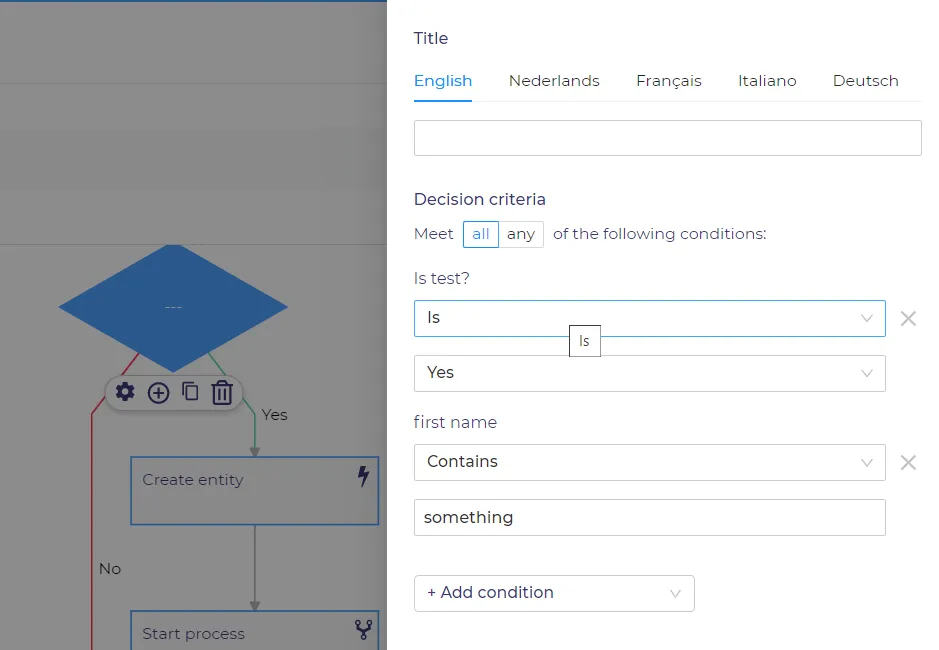This screenshot has width=939, height=650.
Task: Delete the node with the trash icon
Action: point(222,393)
